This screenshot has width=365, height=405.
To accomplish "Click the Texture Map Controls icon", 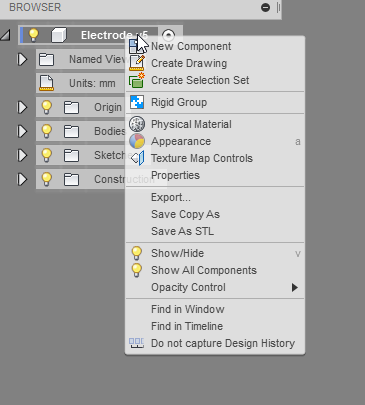I will (137, 158).
